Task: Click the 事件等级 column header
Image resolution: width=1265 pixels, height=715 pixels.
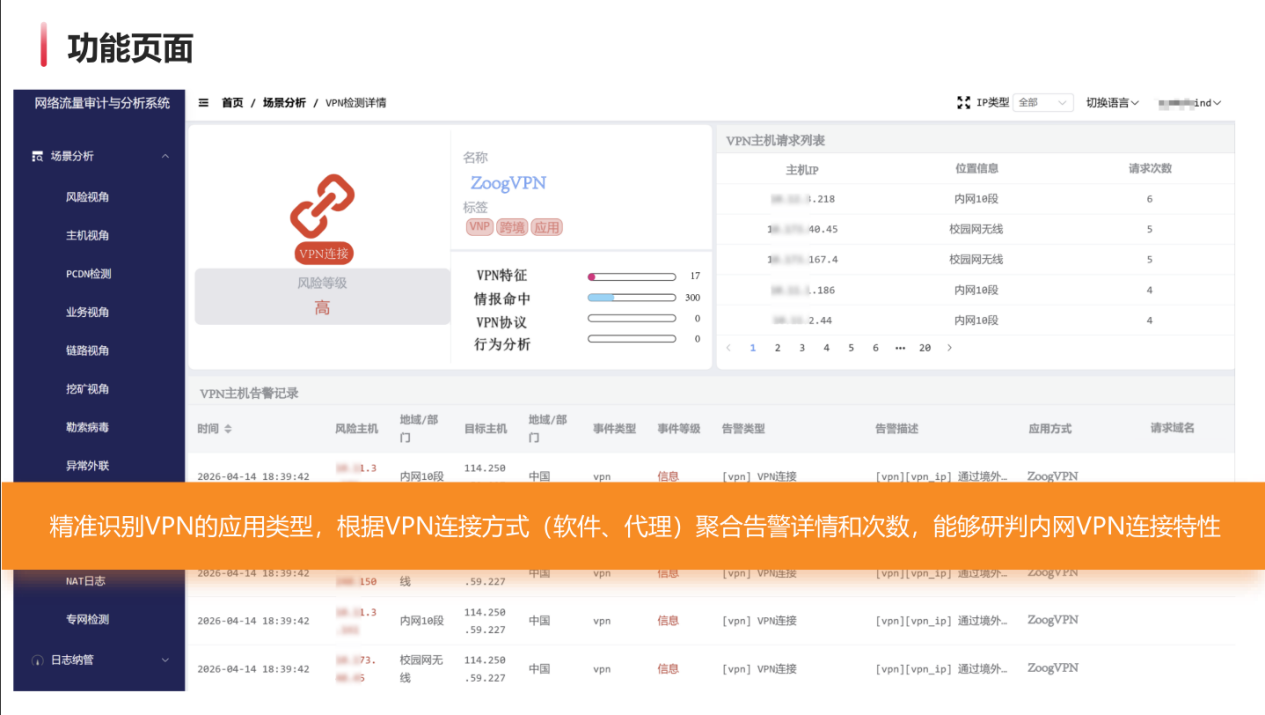Action: (679, 428)
